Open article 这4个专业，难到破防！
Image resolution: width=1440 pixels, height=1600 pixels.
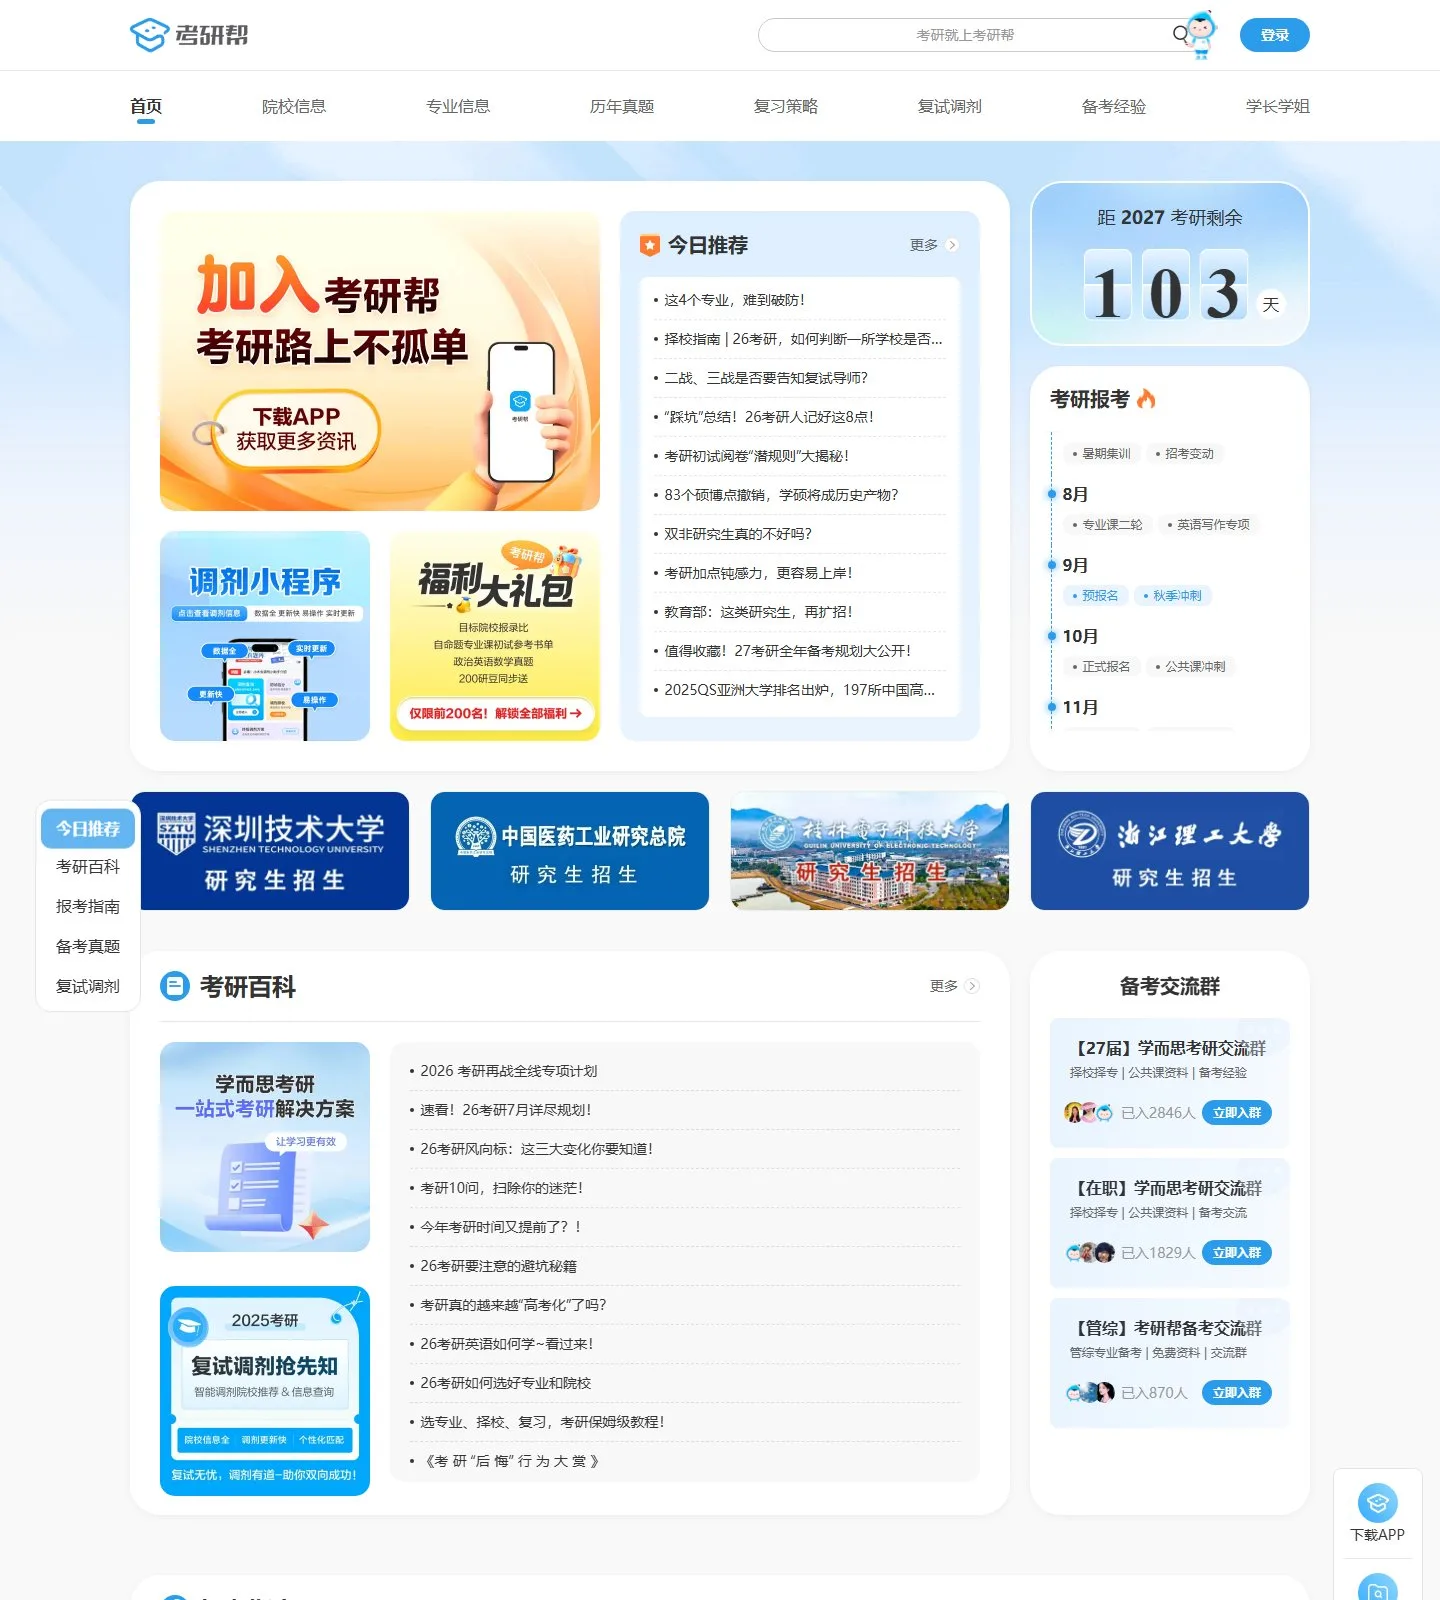734,300
